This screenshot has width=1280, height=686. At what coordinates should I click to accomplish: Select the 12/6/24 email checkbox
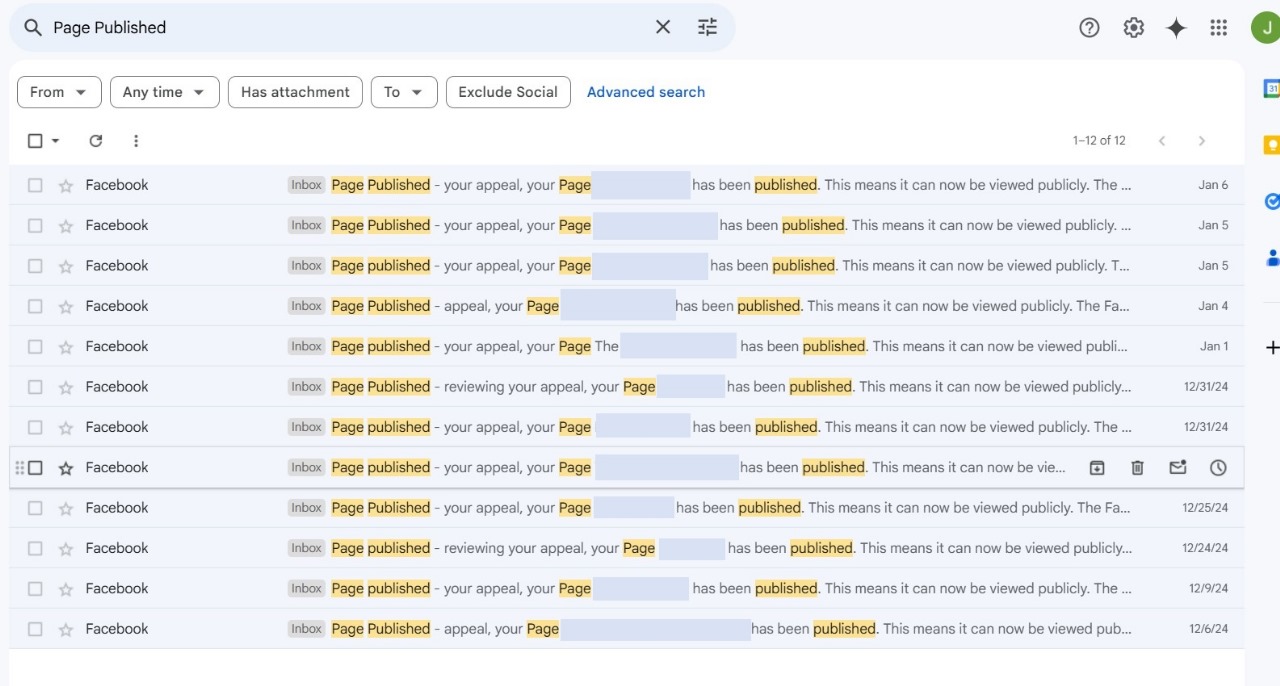[35, 629]
